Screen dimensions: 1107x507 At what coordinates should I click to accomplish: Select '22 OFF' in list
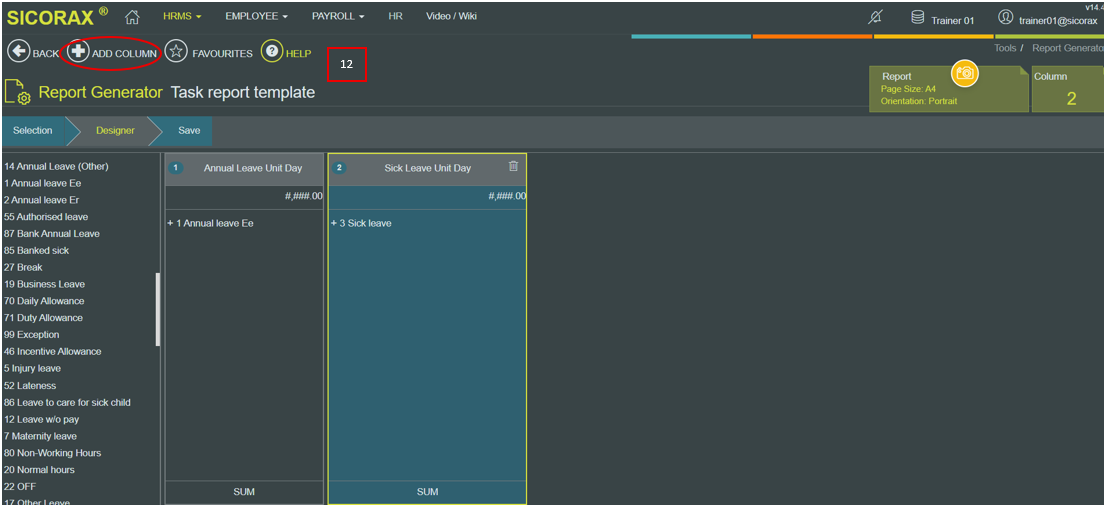(20, 487)
